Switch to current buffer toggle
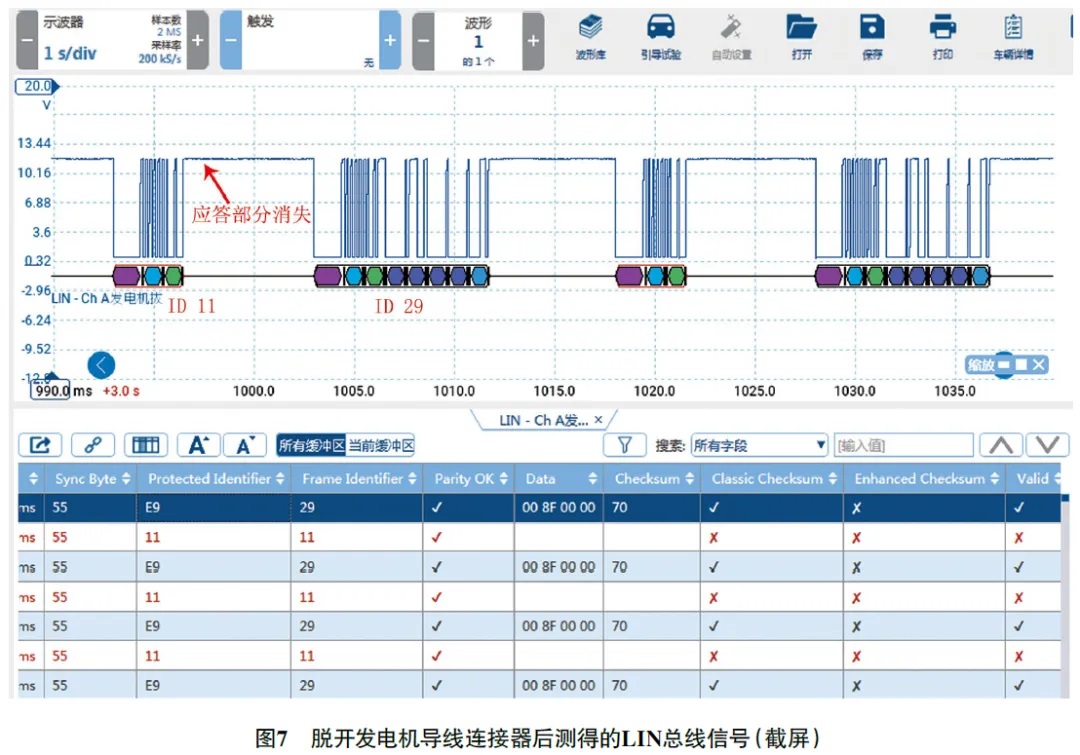 tap(381, 445)
